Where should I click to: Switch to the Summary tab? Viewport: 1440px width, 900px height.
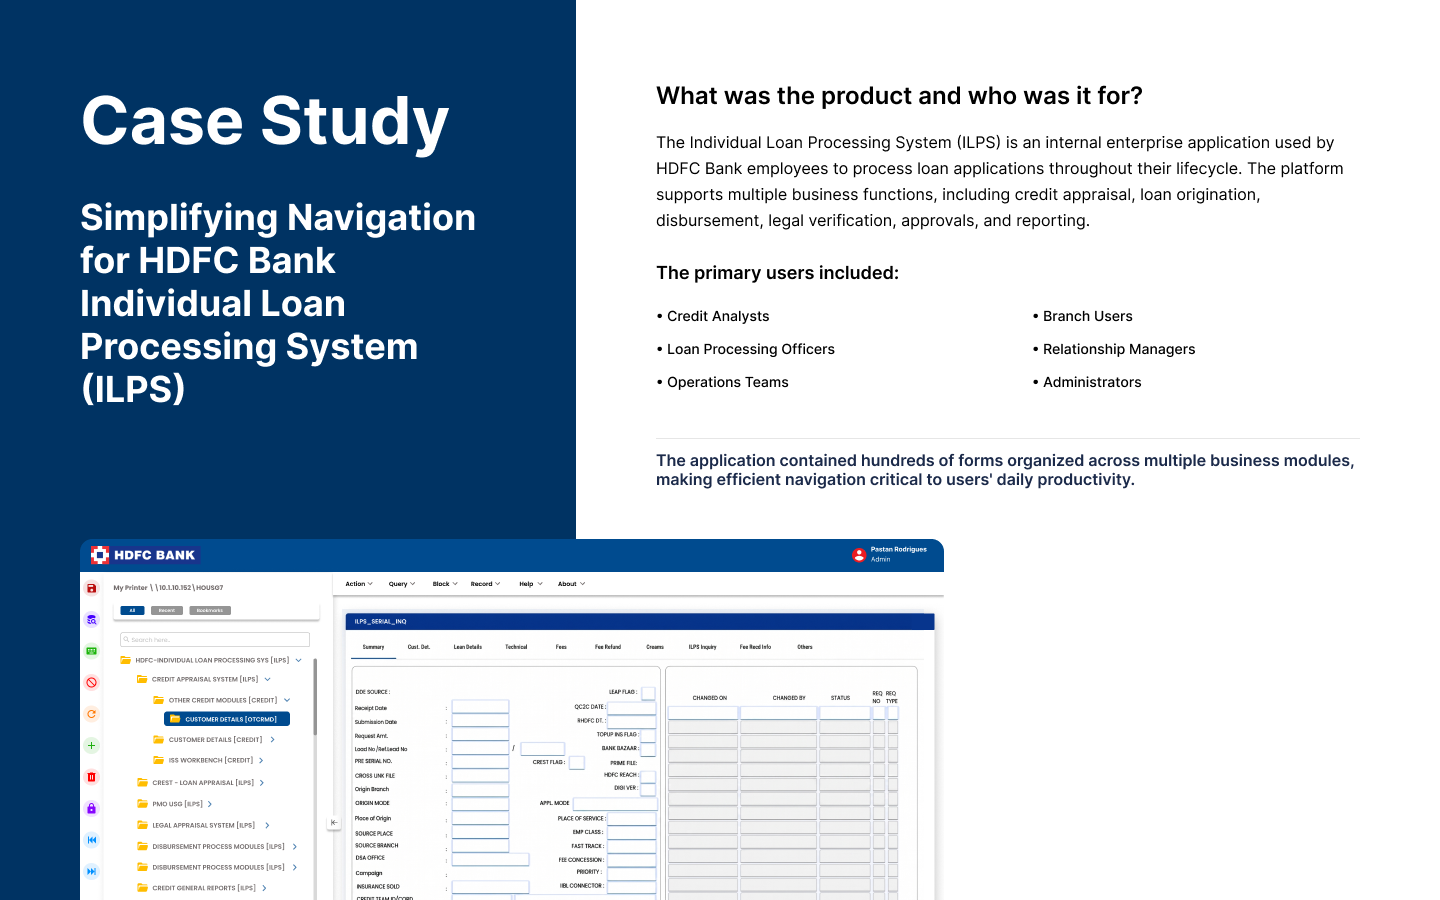(x=373, y=647)
